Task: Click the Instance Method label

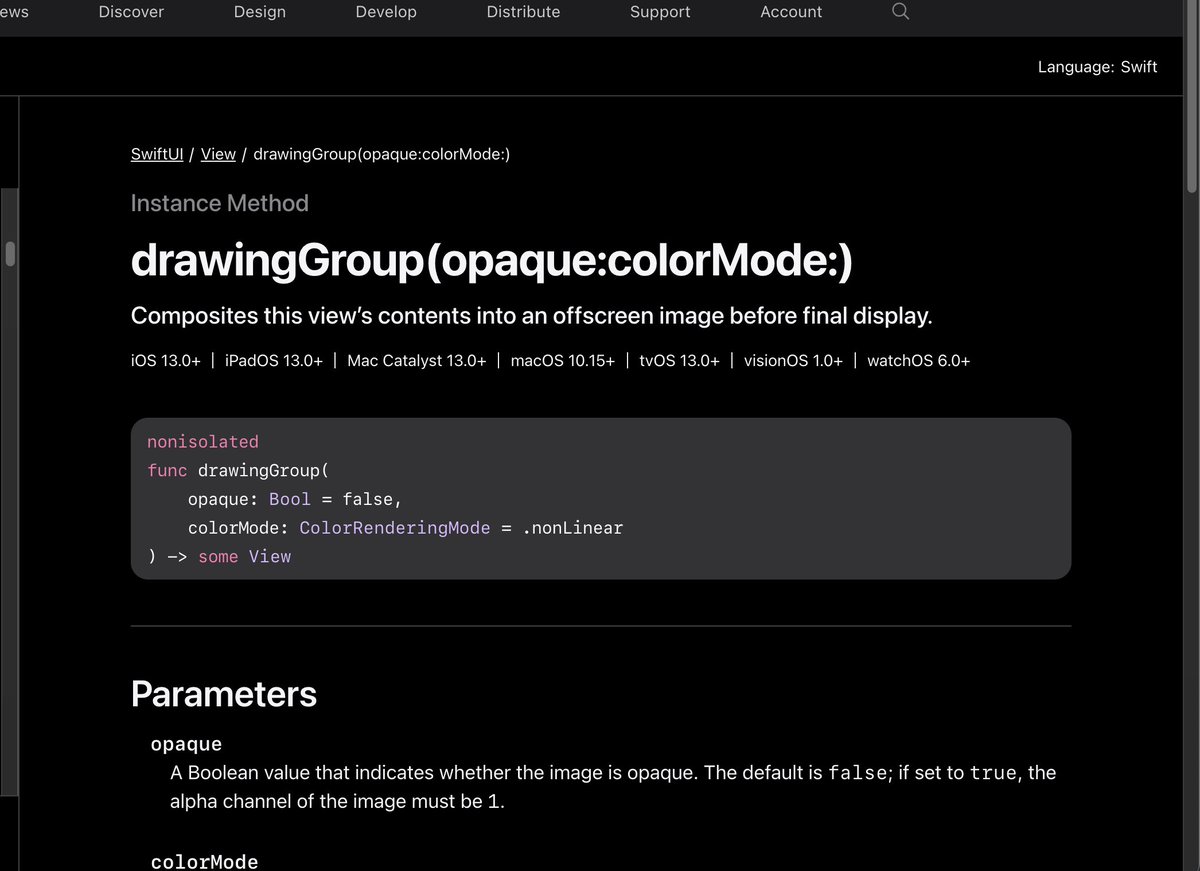Action: coord(220,203)
